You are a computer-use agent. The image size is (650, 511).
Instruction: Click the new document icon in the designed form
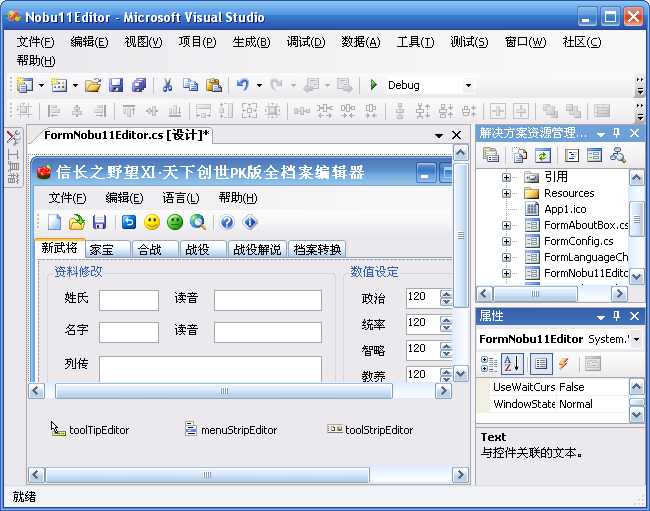click(54, 223)
